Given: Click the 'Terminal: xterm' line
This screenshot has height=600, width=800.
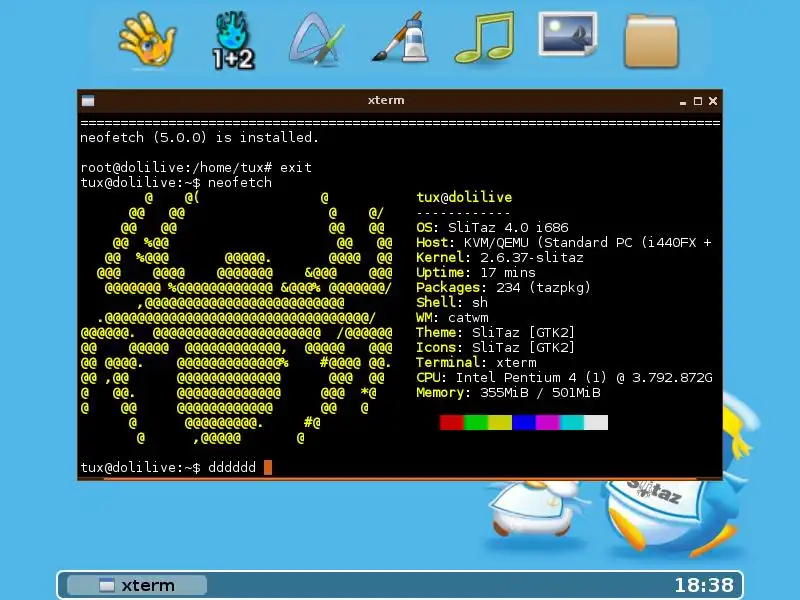Looking at the screenshot, I should [x=477, y=363].
